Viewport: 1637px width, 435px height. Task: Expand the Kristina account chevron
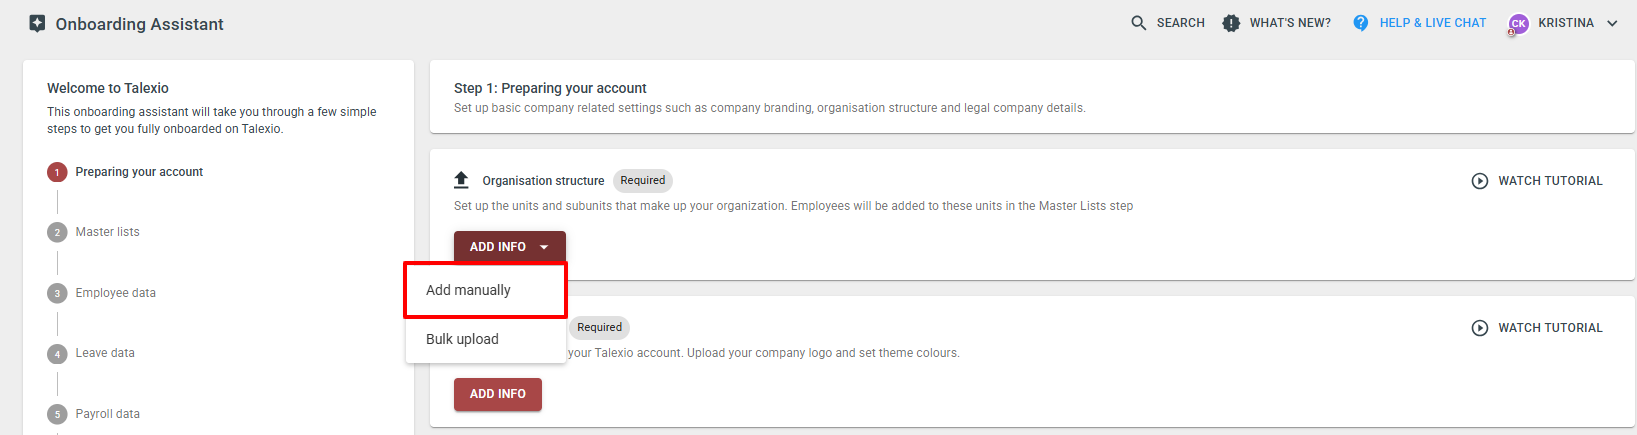pos(1612,23)
